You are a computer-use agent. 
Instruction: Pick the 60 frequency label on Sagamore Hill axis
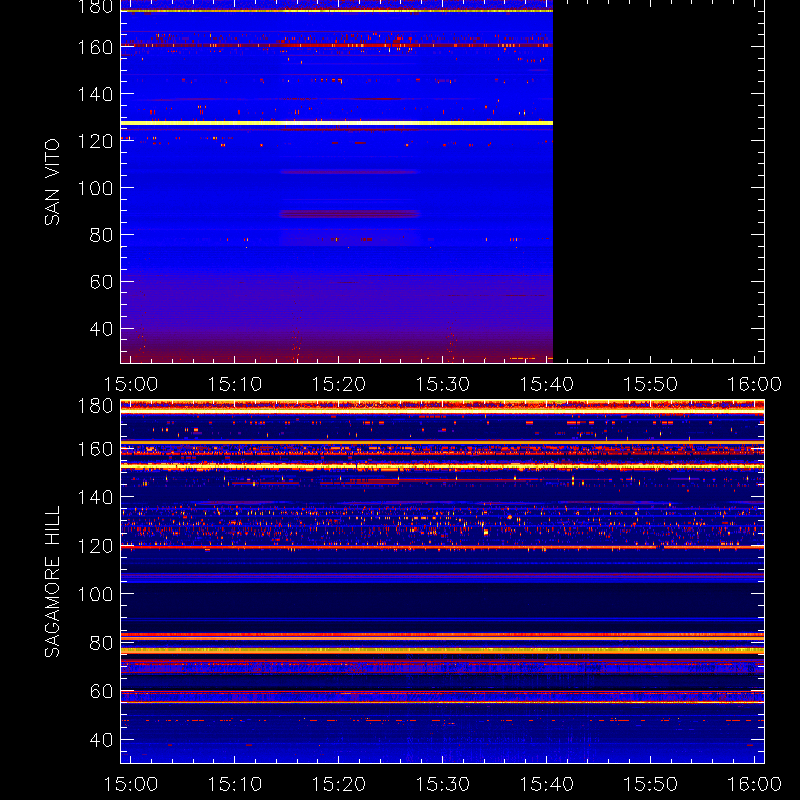[101, 691]
